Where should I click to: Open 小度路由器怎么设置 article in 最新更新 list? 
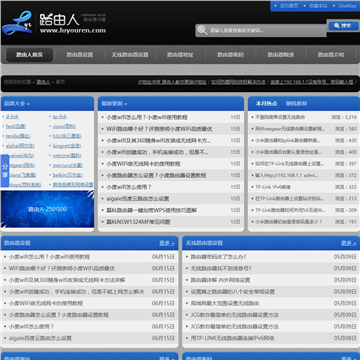156,175
